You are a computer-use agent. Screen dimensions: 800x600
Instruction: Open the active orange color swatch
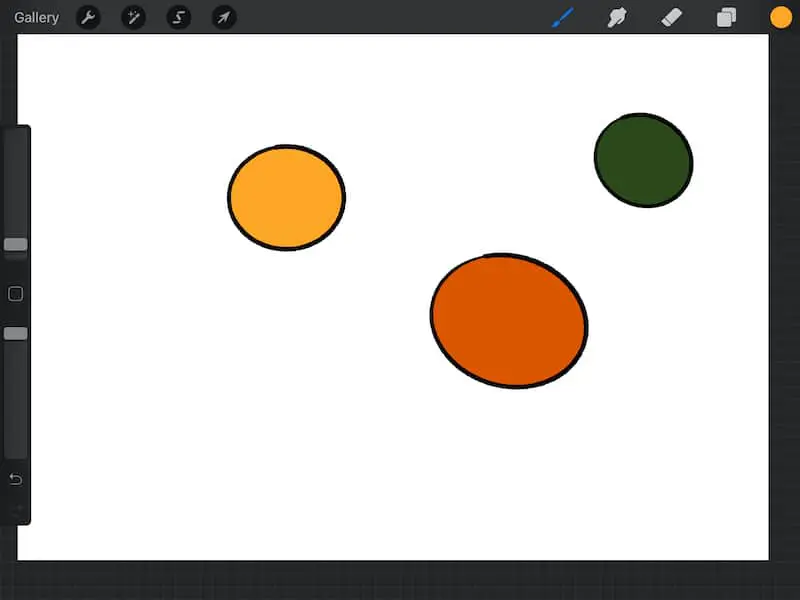tap(781, 17)
